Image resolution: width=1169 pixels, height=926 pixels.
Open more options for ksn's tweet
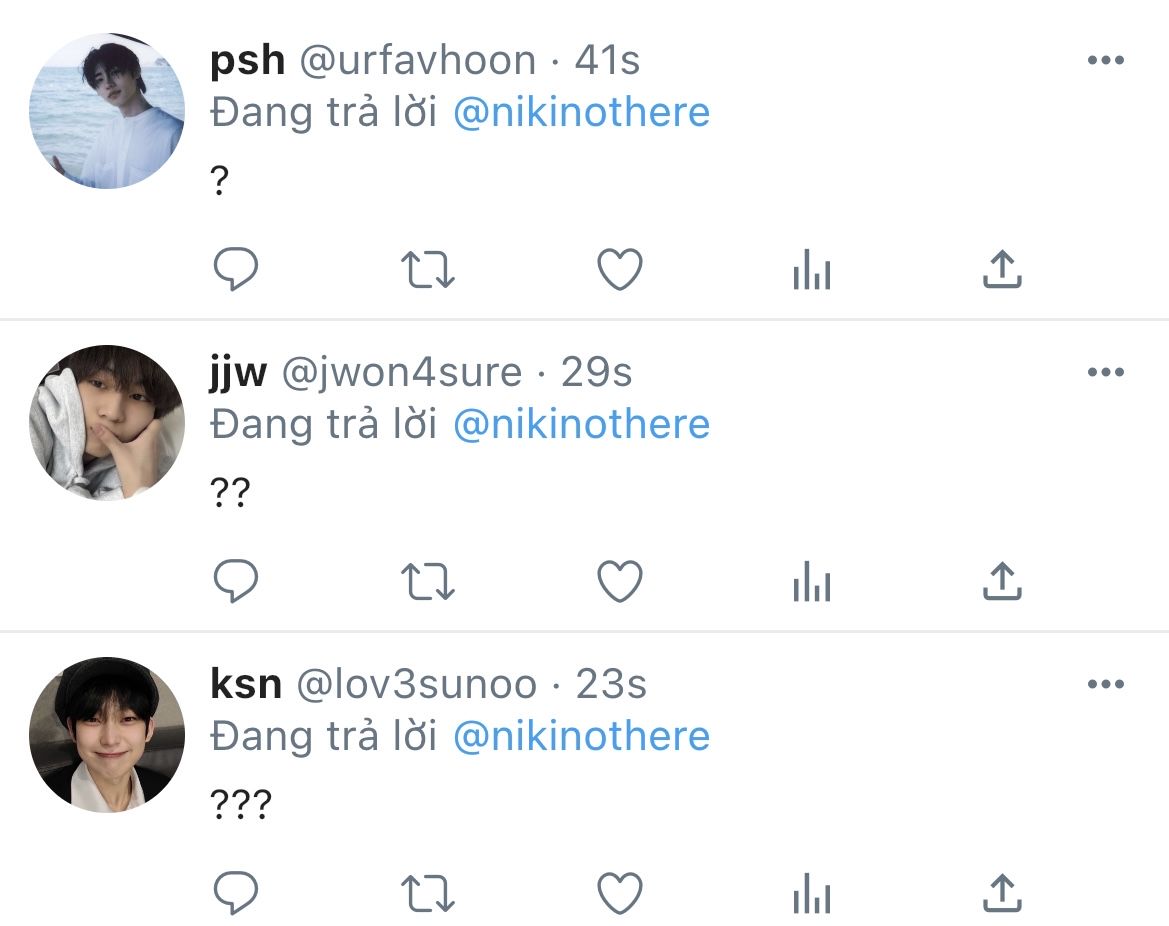[1106, 683]
